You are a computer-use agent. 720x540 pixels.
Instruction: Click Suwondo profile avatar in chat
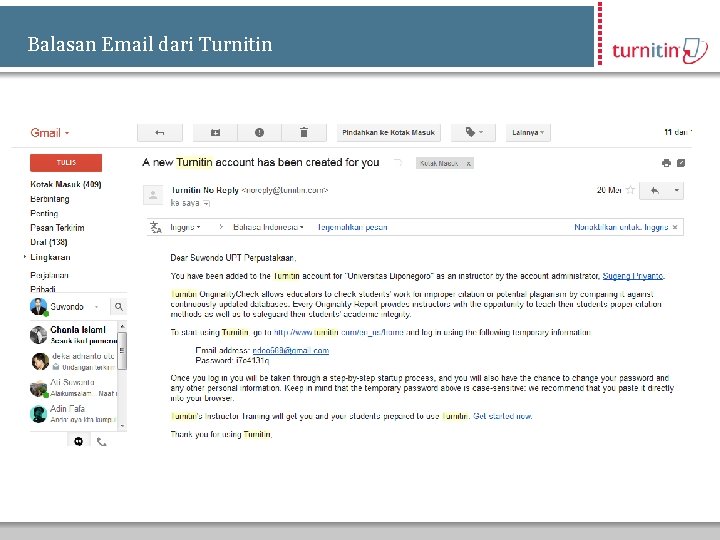point(39,306)
